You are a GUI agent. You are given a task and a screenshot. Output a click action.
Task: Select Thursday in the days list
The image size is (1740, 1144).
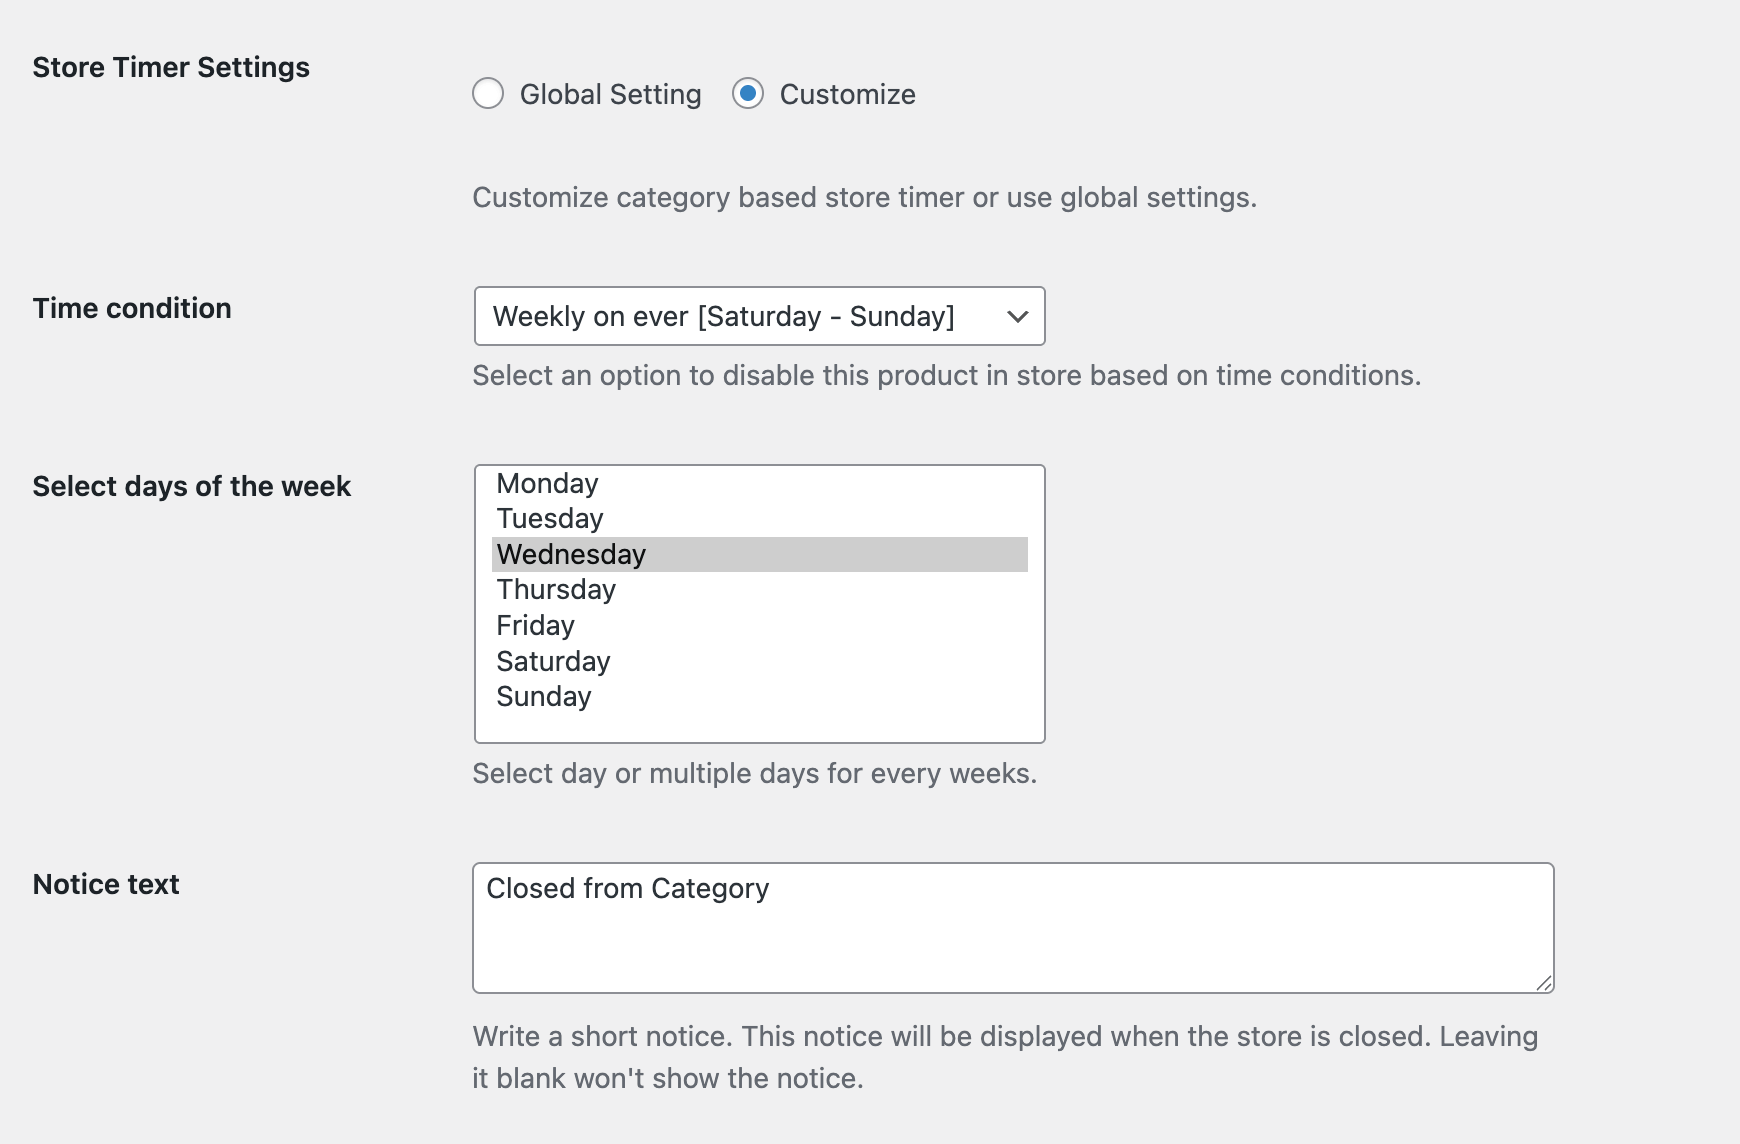[556, 589]
